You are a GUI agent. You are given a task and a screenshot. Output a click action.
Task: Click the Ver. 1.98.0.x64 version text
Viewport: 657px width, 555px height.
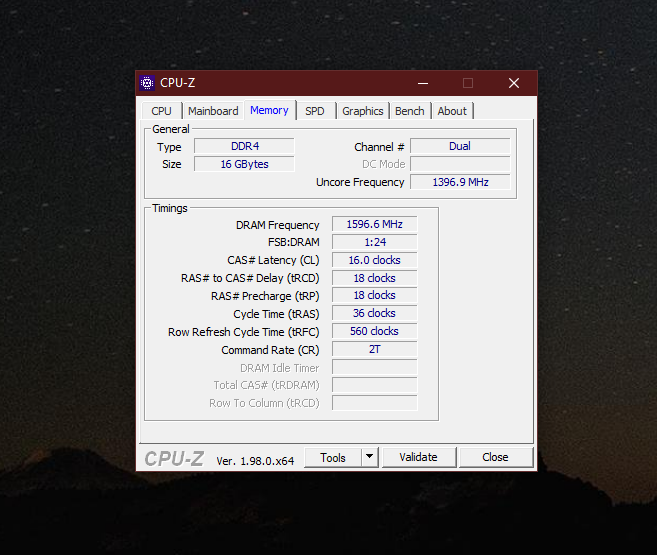[255, 461]
